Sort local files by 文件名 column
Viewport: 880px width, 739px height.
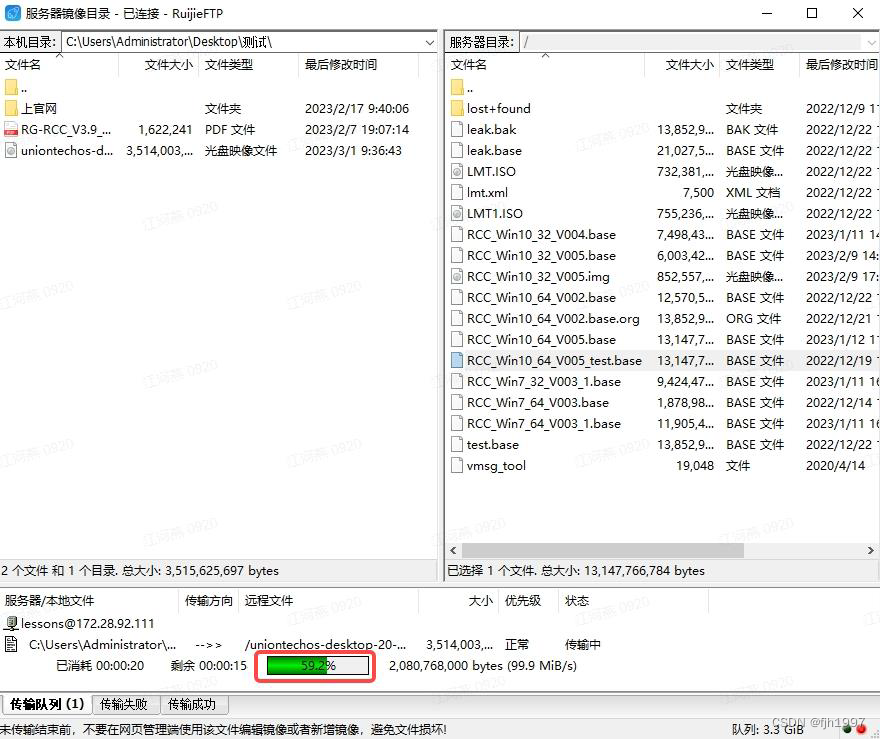tap(59, 65)
